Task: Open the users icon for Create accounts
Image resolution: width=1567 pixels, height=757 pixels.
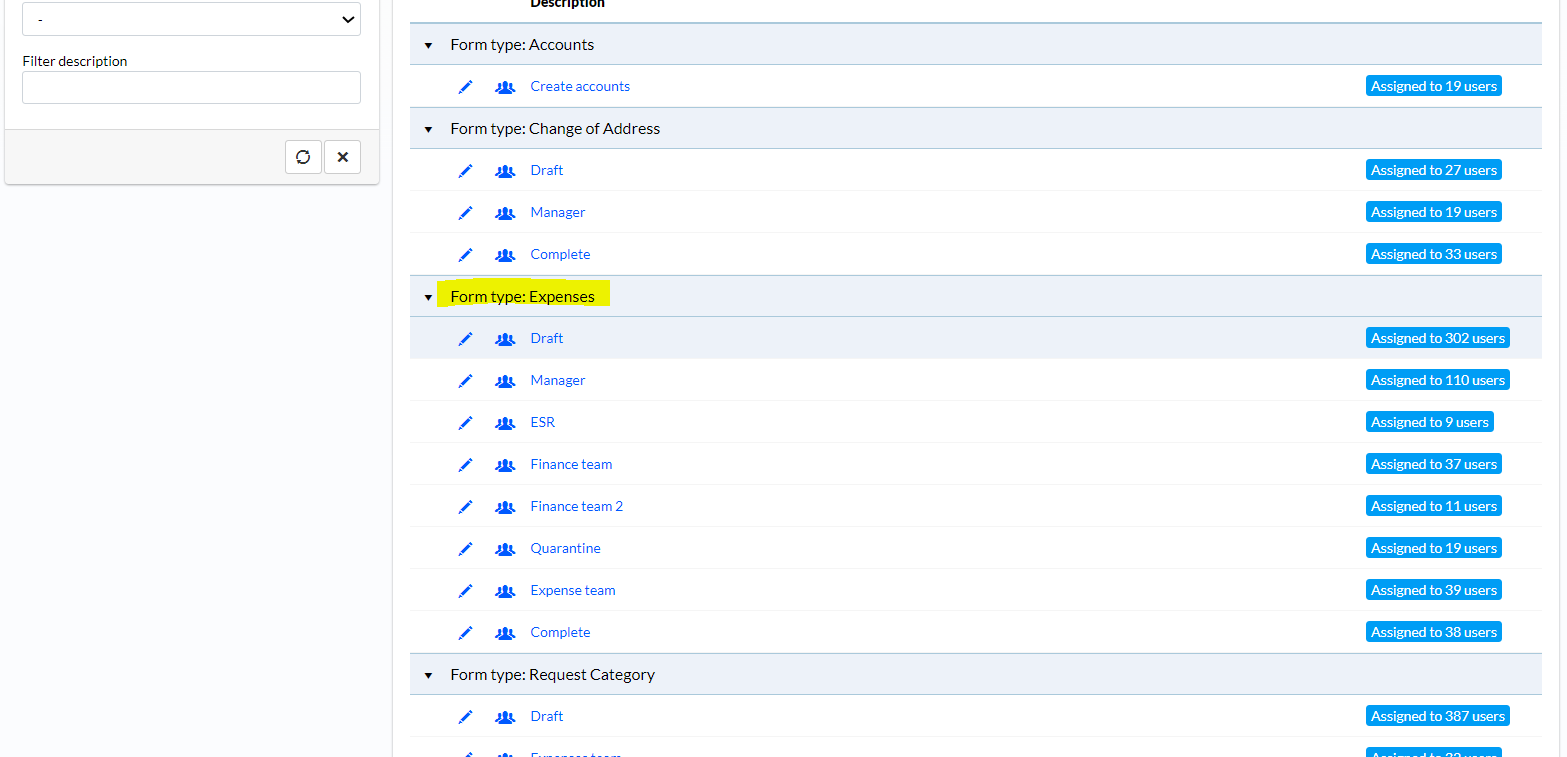Action: [505, 87]
